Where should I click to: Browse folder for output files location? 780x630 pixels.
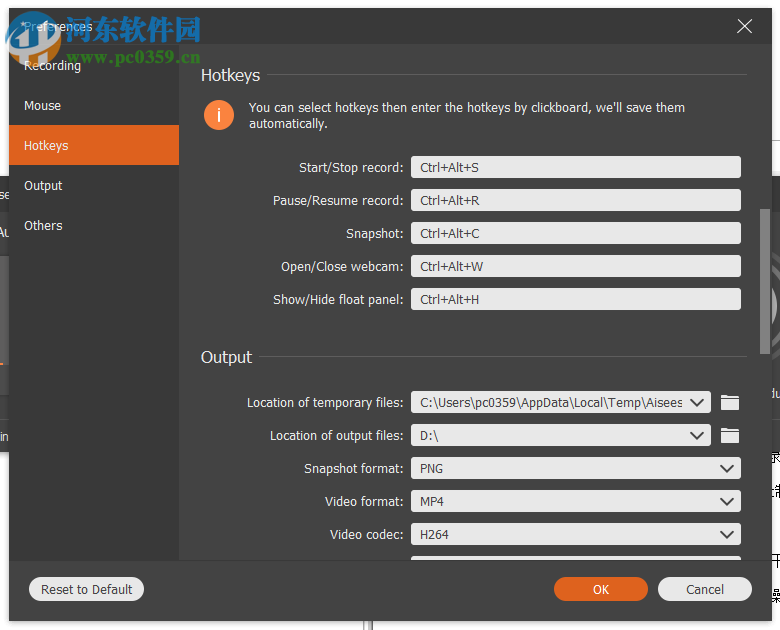pyautogui.click(x=730, y=435)
